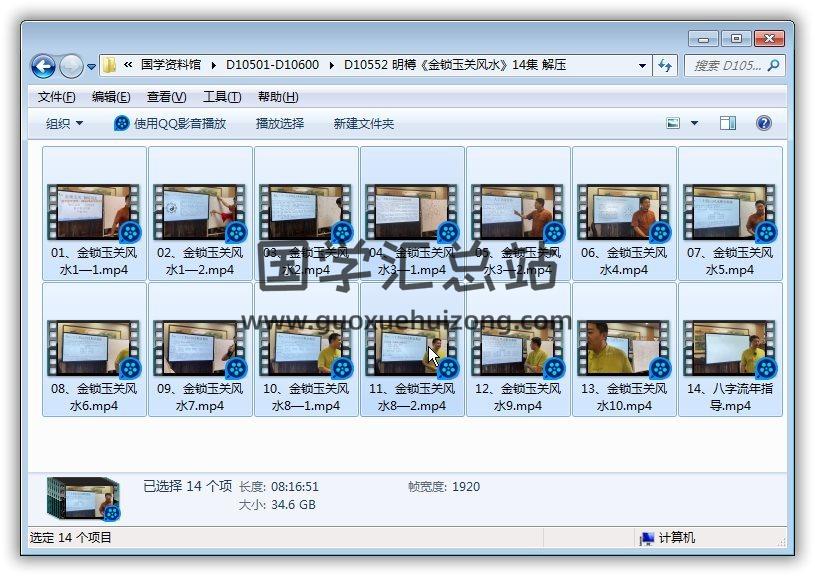Open the 工具(T) menu

coord(221,97)
